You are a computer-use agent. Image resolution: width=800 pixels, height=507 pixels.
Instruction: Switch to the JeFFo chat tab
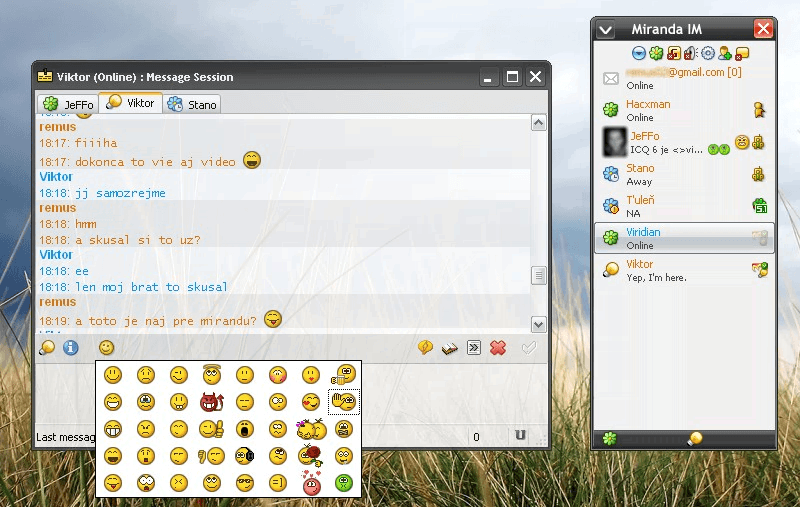[68, 104]
